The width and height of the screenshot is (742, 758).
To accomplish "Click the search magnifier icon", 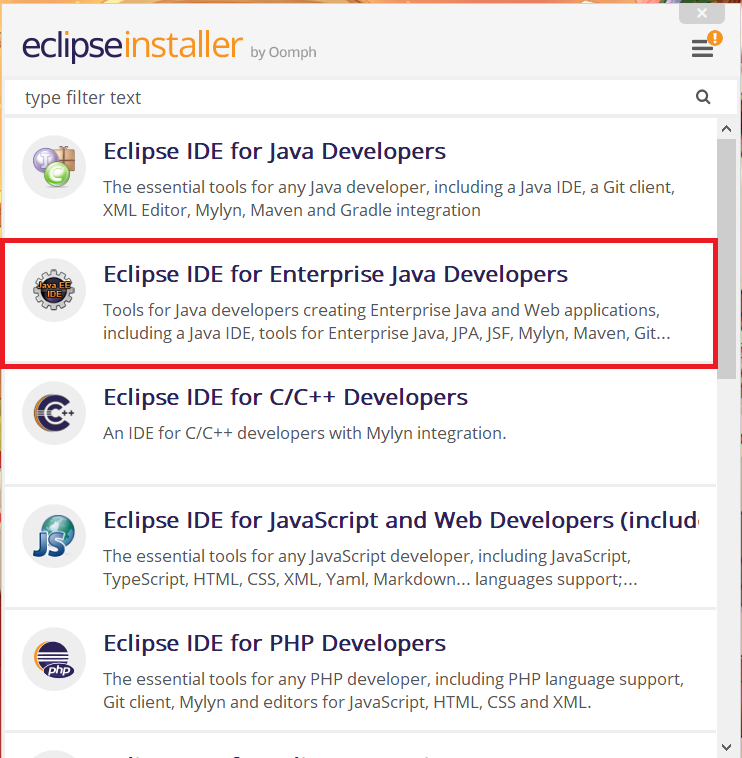I will point(703,97).
